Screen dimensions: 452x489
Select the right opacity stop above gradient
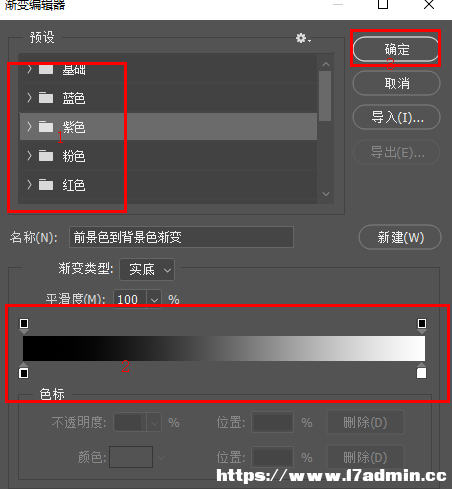pos(422,325)
